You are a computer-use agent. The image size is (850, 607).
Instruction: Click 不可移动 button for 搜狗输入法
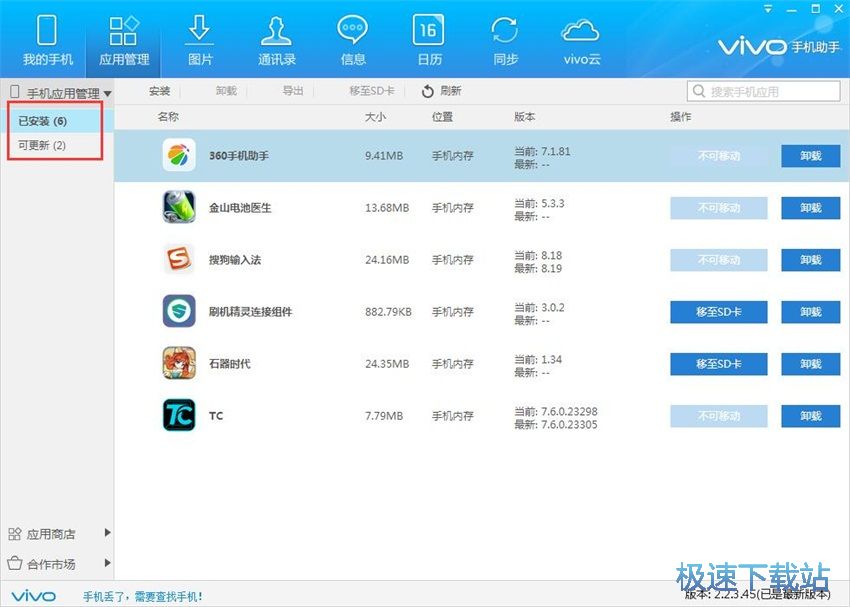pyautogui.click(x=719, y=260)
